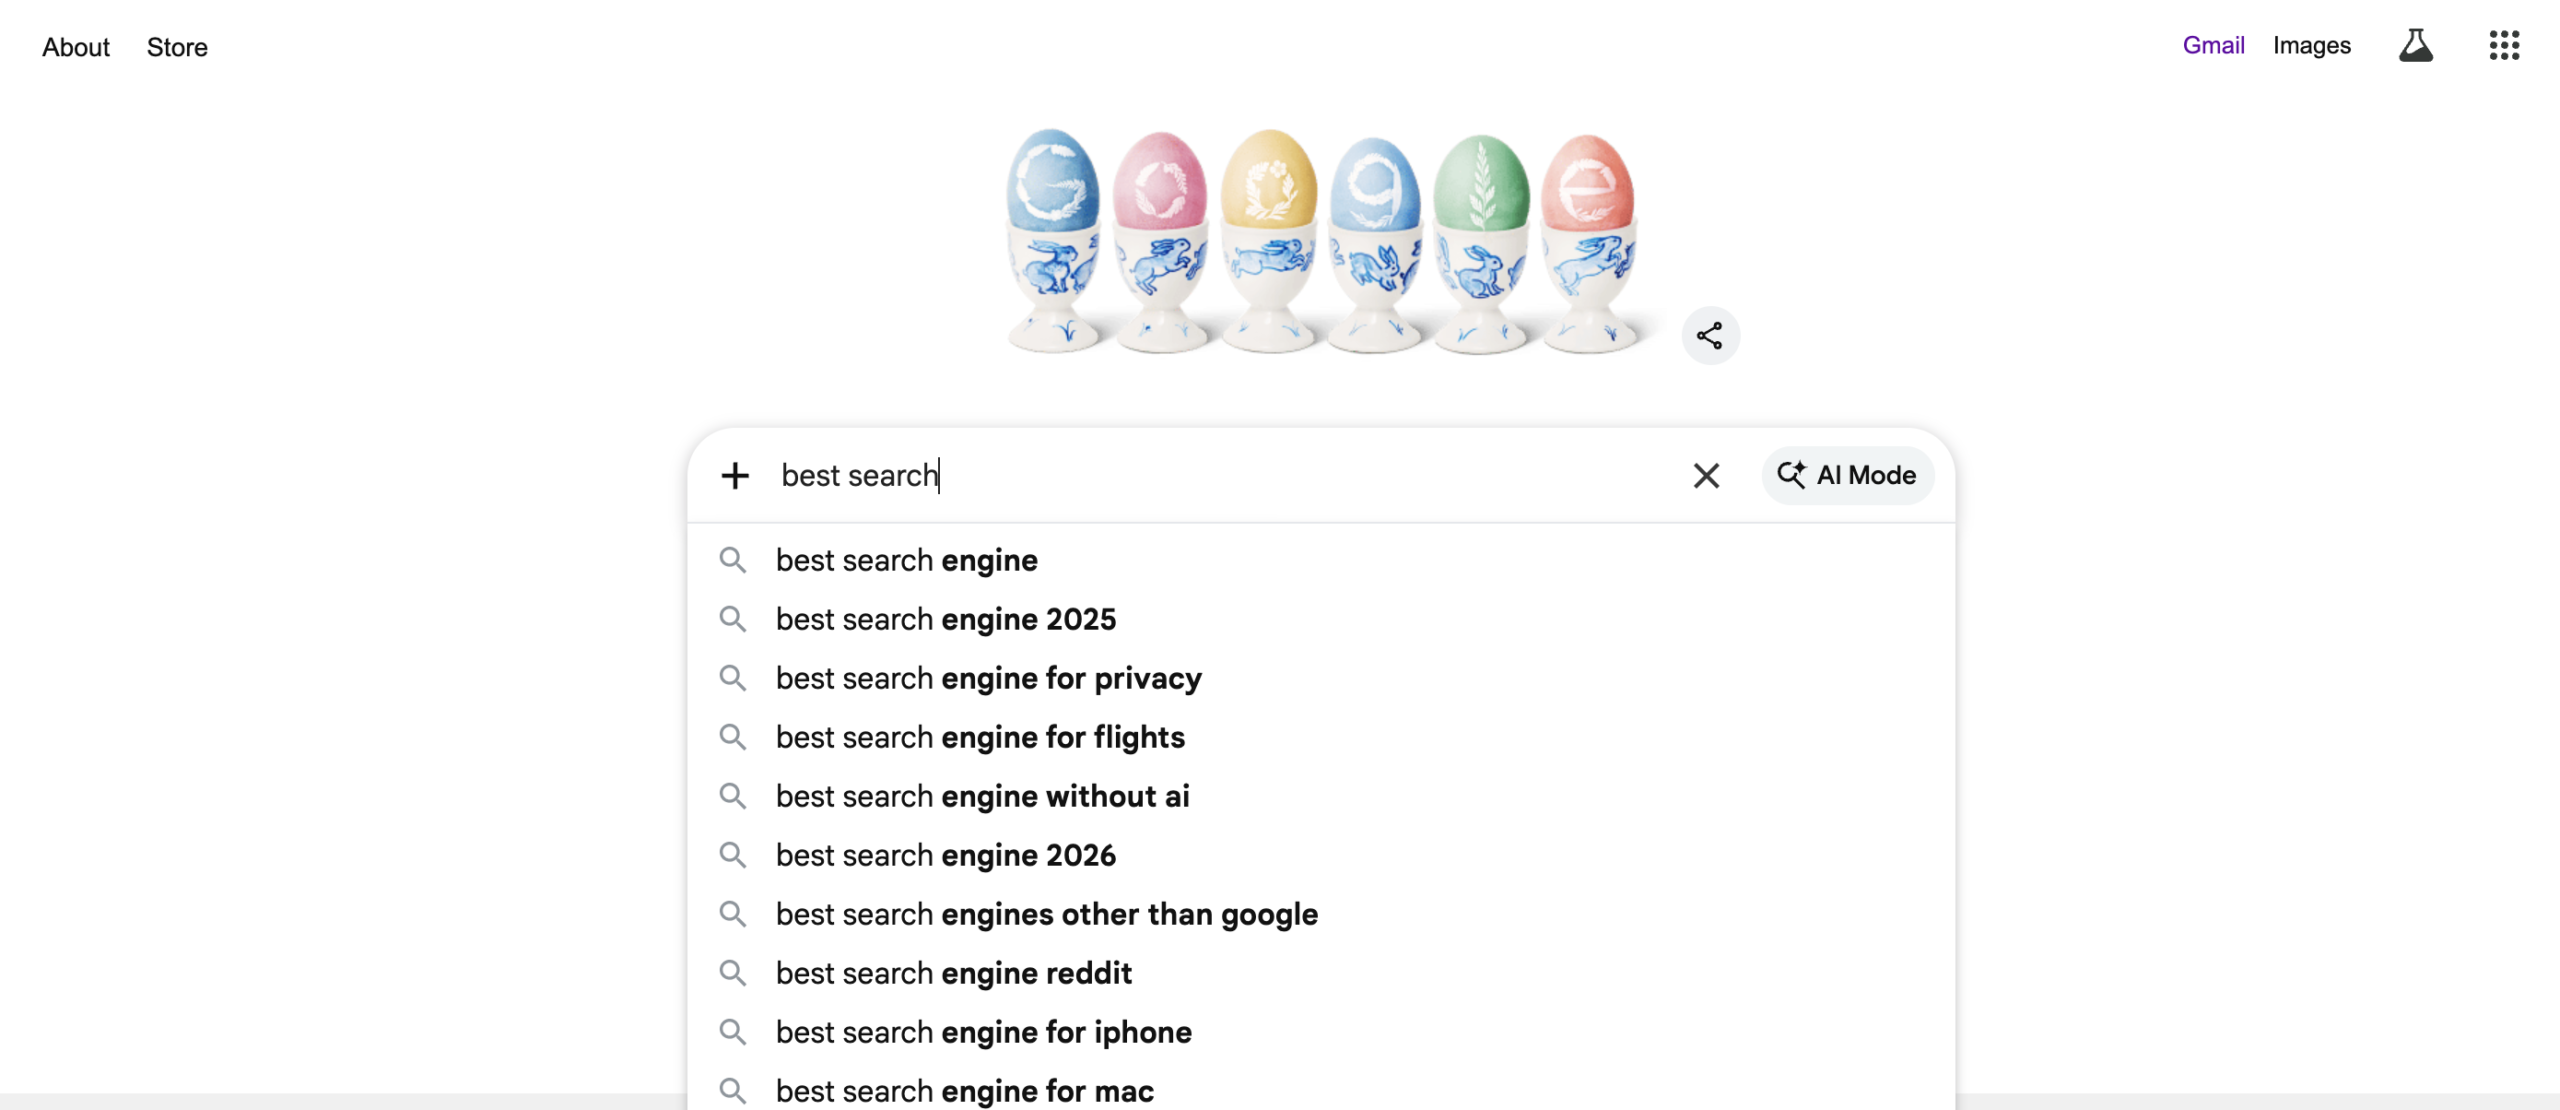
Task: Open the Store page
Action: point(176,46)
